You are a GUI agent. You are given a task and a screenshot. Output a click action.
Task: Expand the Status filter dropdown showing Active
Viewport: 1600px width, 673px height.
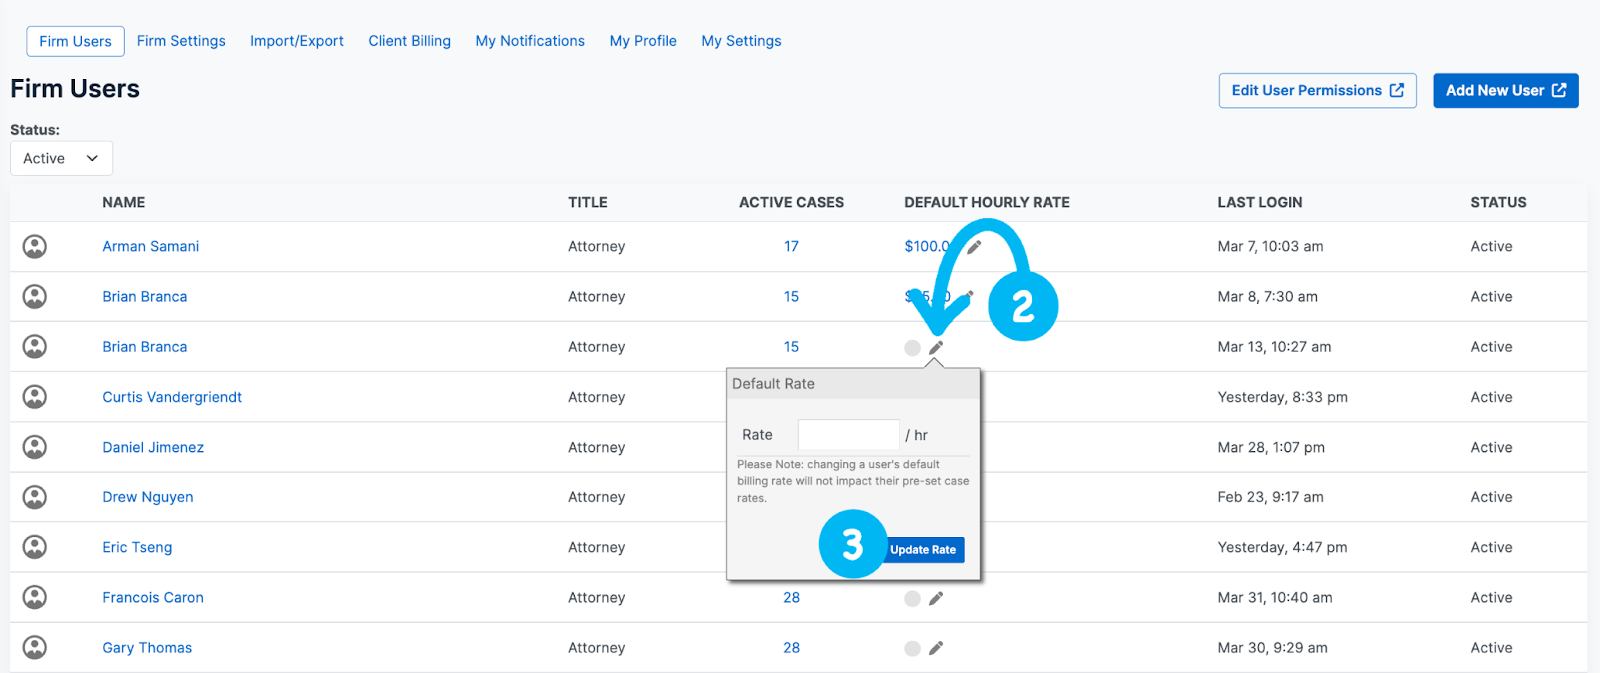coord(61,158)
